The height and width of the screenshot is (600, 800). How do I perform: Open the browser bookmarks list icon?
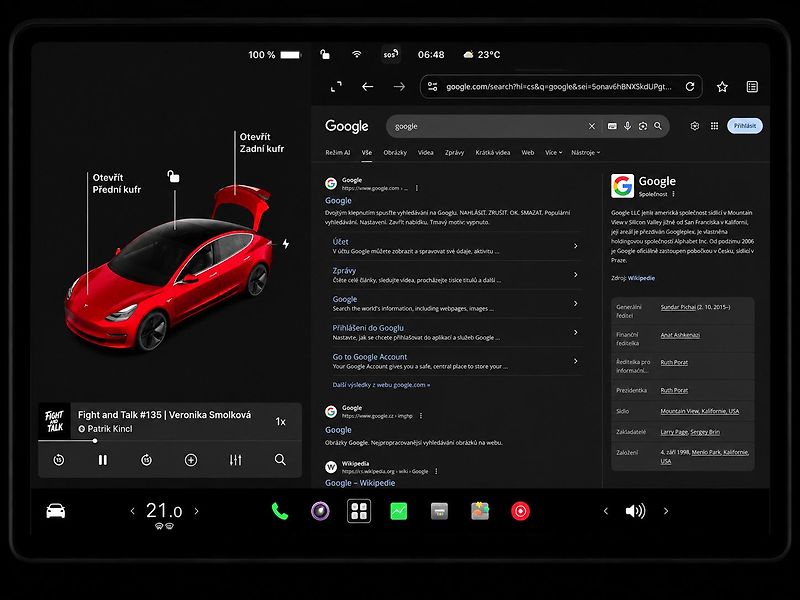pyautogui.click(x=752, y=87)
